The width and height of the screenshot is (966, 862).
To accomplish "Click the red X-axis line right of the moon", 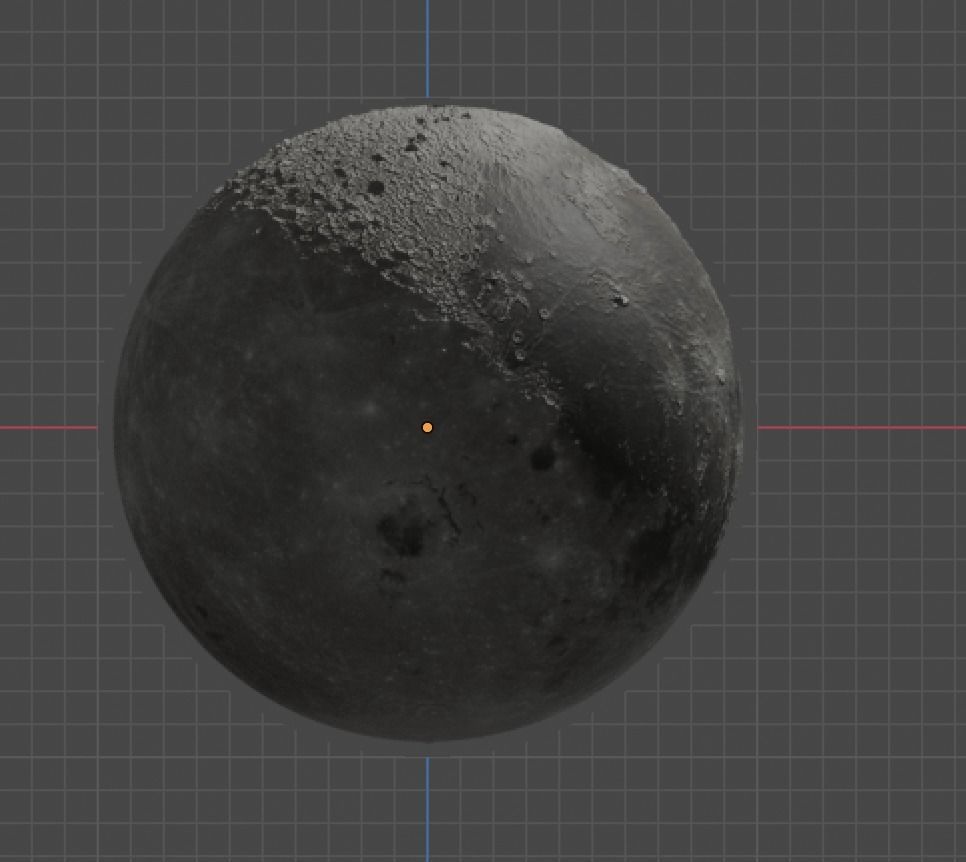I will pos(870,427).
